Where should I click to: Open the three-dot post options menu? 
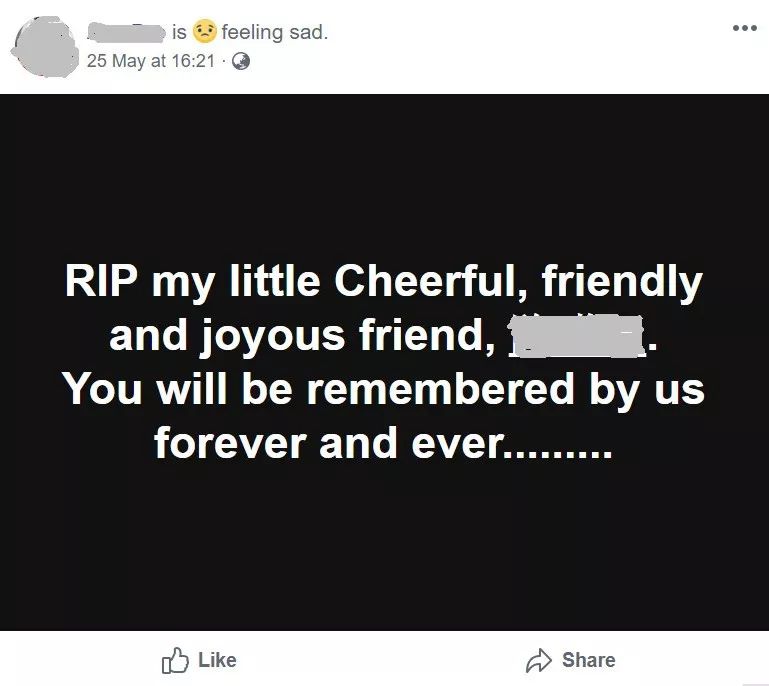[x=744, y=28]
